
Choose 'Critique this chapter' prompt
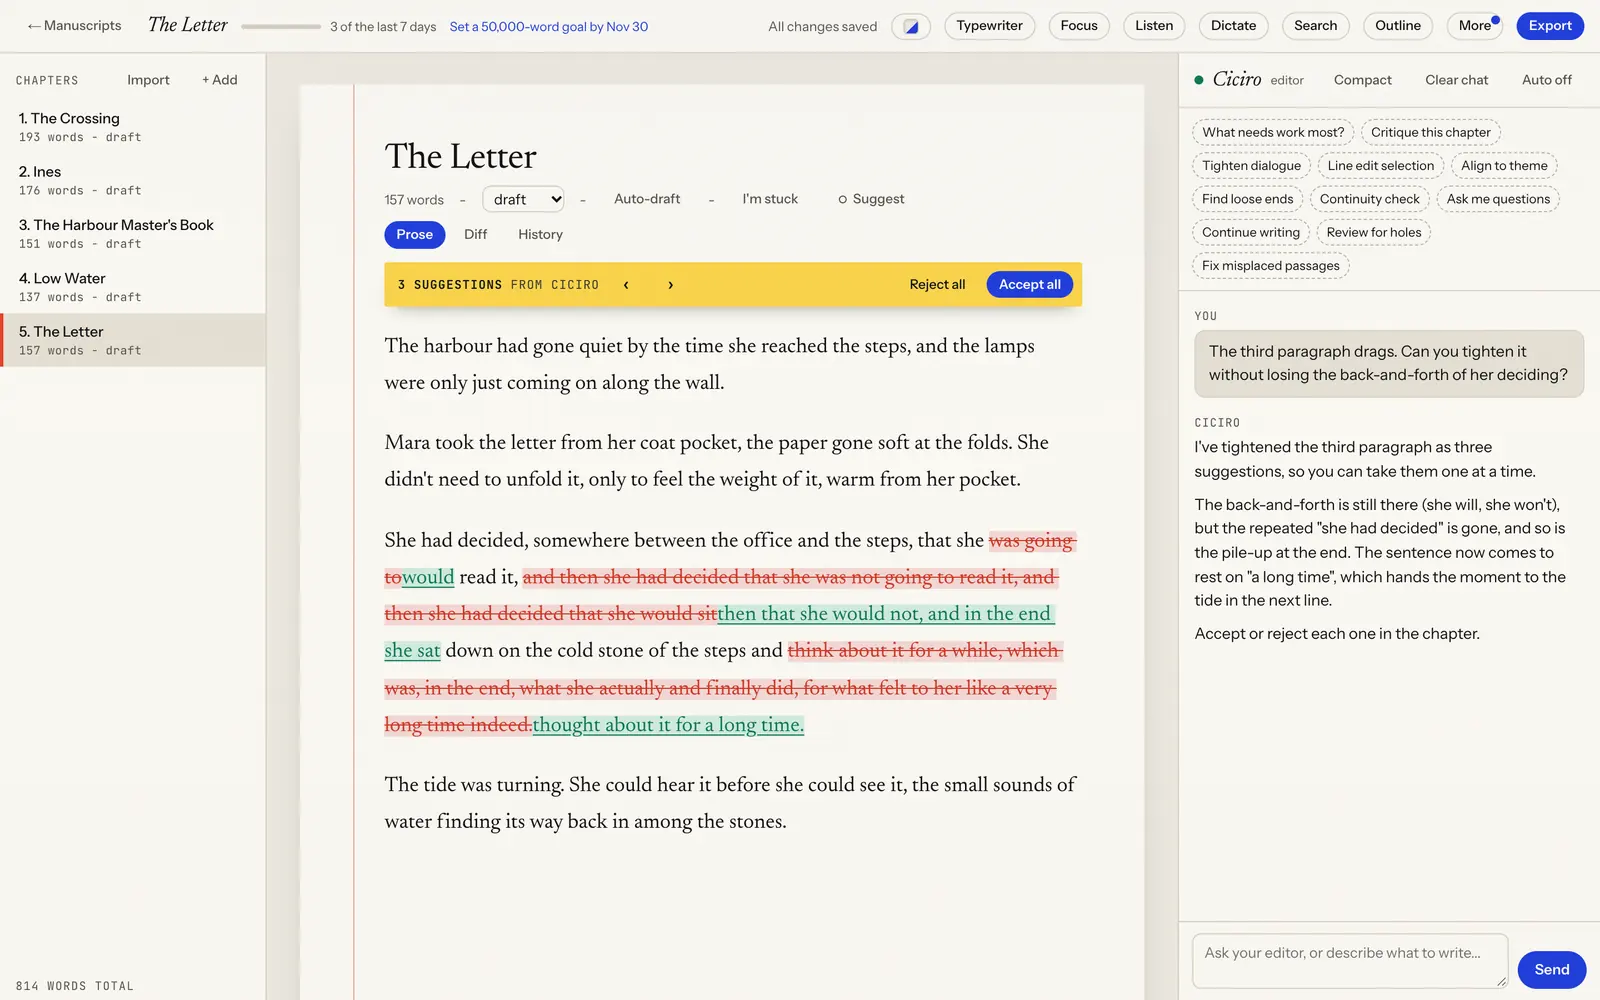pyautogui.click(x=1430, y=132)
